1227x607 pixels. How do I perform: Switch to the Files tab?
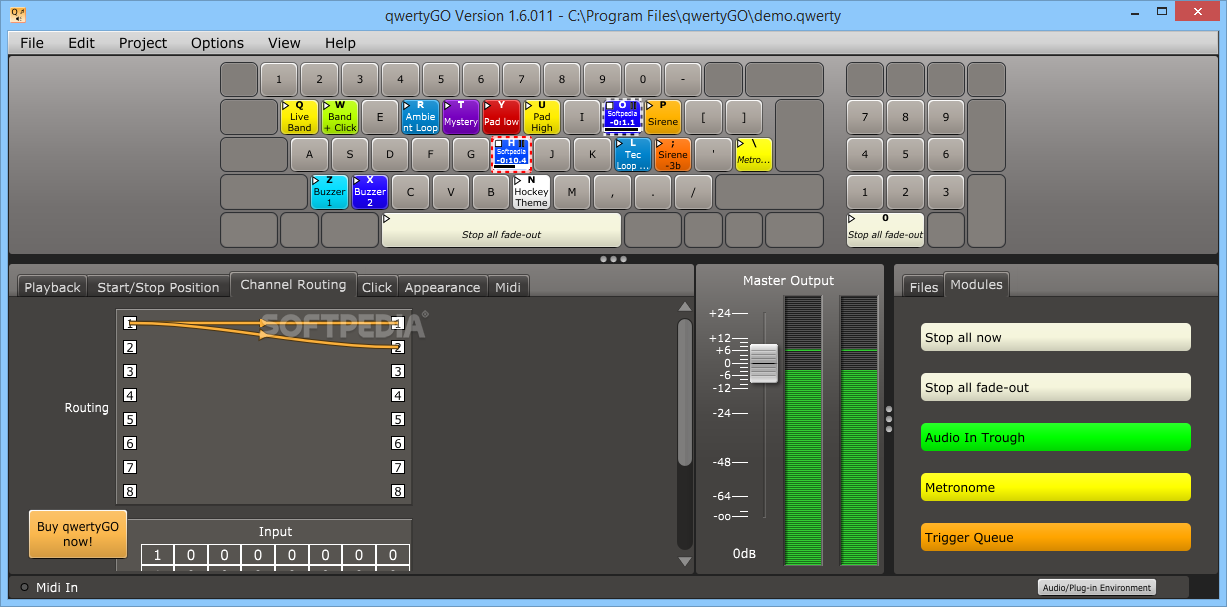click(x=924, y=287)
